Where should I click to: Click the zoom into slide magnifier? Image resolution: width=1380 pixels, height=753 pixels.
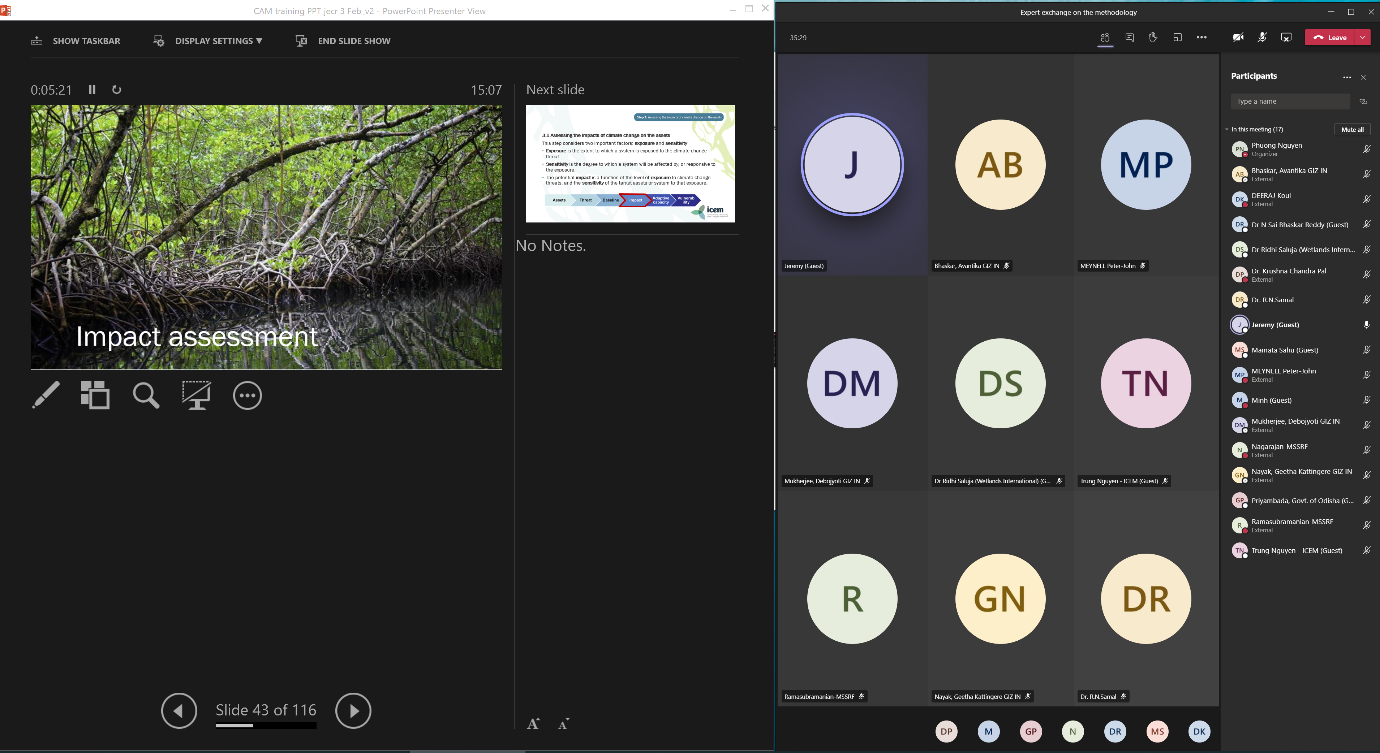(x=146, y=396)
